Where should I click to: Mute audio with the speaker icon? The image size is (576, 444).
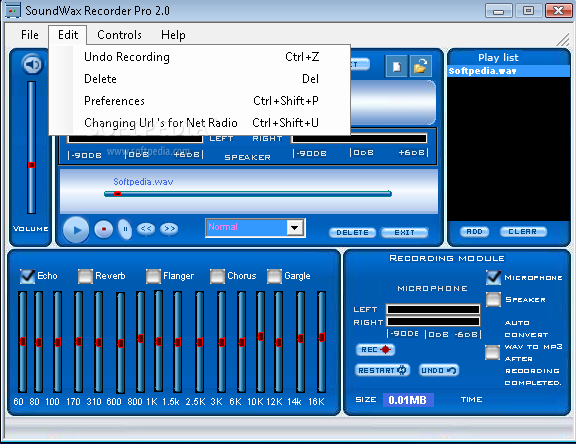pos(33,65)
